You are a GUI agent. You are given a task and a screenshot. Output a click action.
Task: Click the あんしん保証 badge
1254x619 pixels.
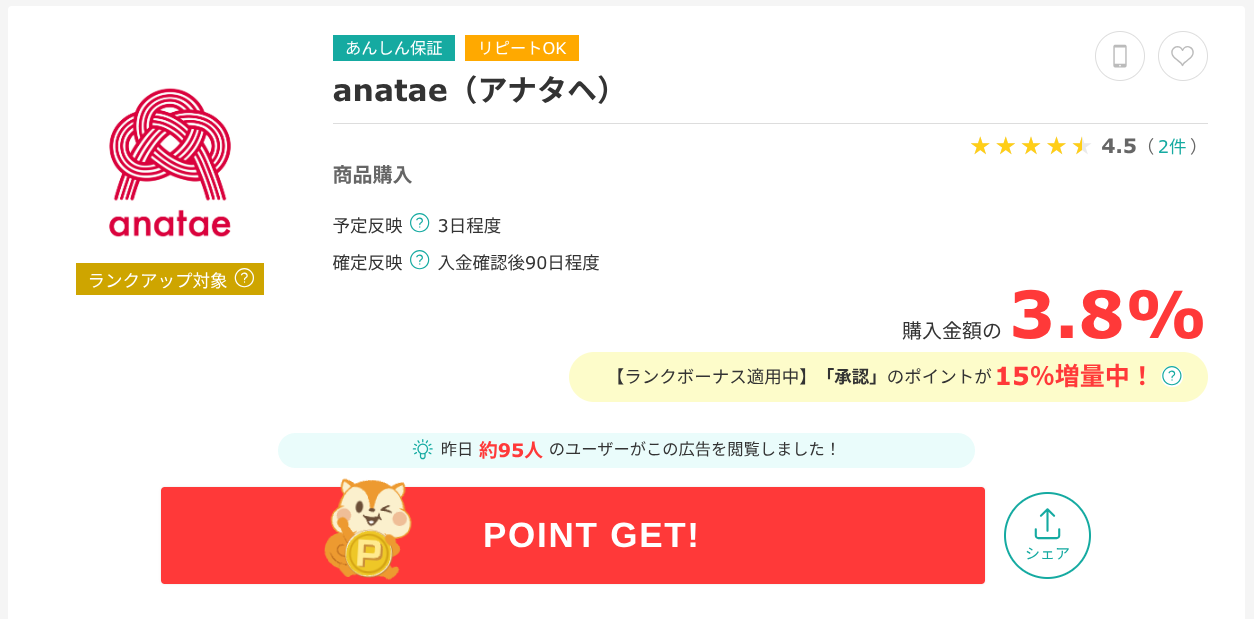click(394, 48)
